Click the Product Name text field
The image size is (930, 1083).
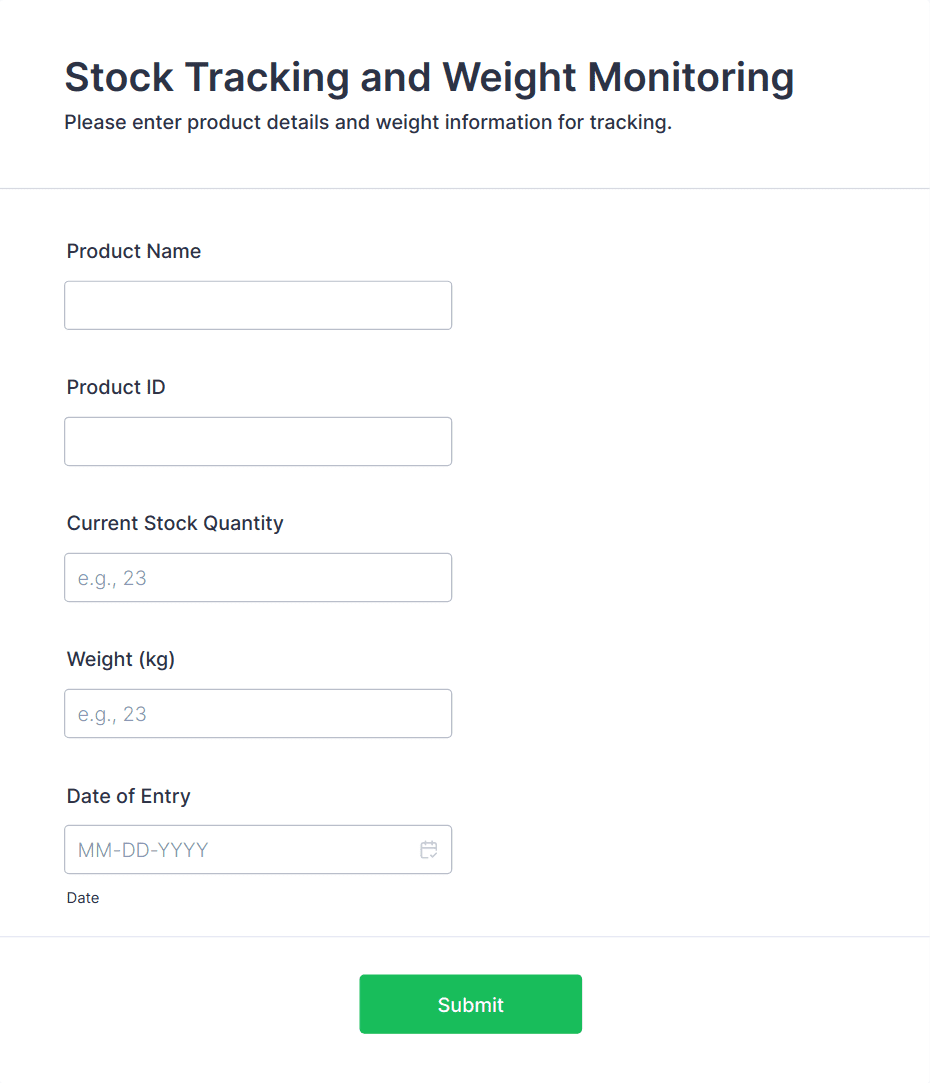(x=258, y=305)
